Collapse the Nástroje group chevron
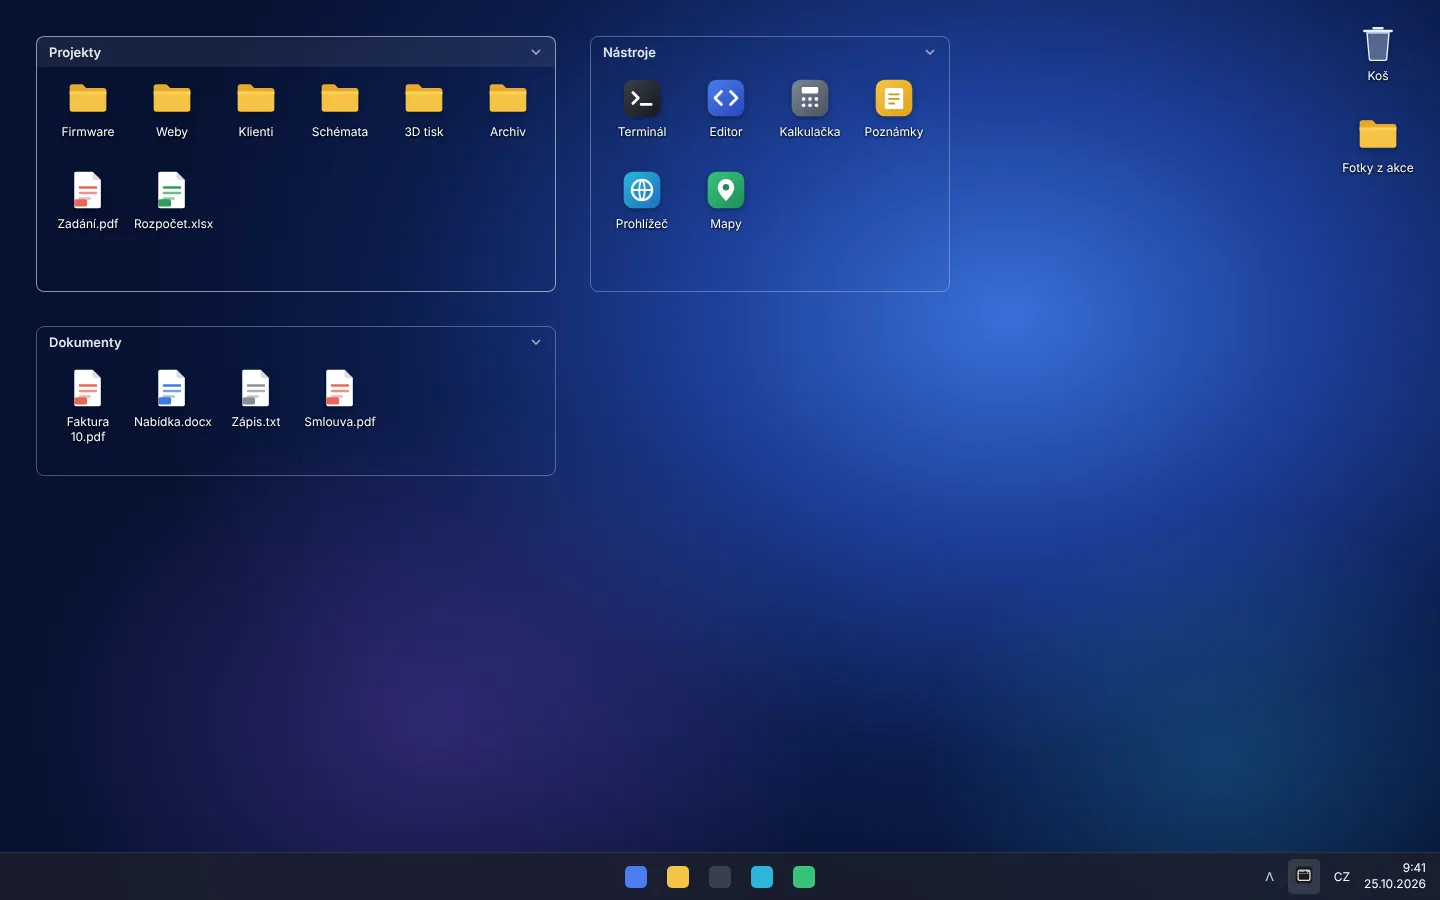Viewport: 1440px width, 900px height. click(x=930, y=52)
